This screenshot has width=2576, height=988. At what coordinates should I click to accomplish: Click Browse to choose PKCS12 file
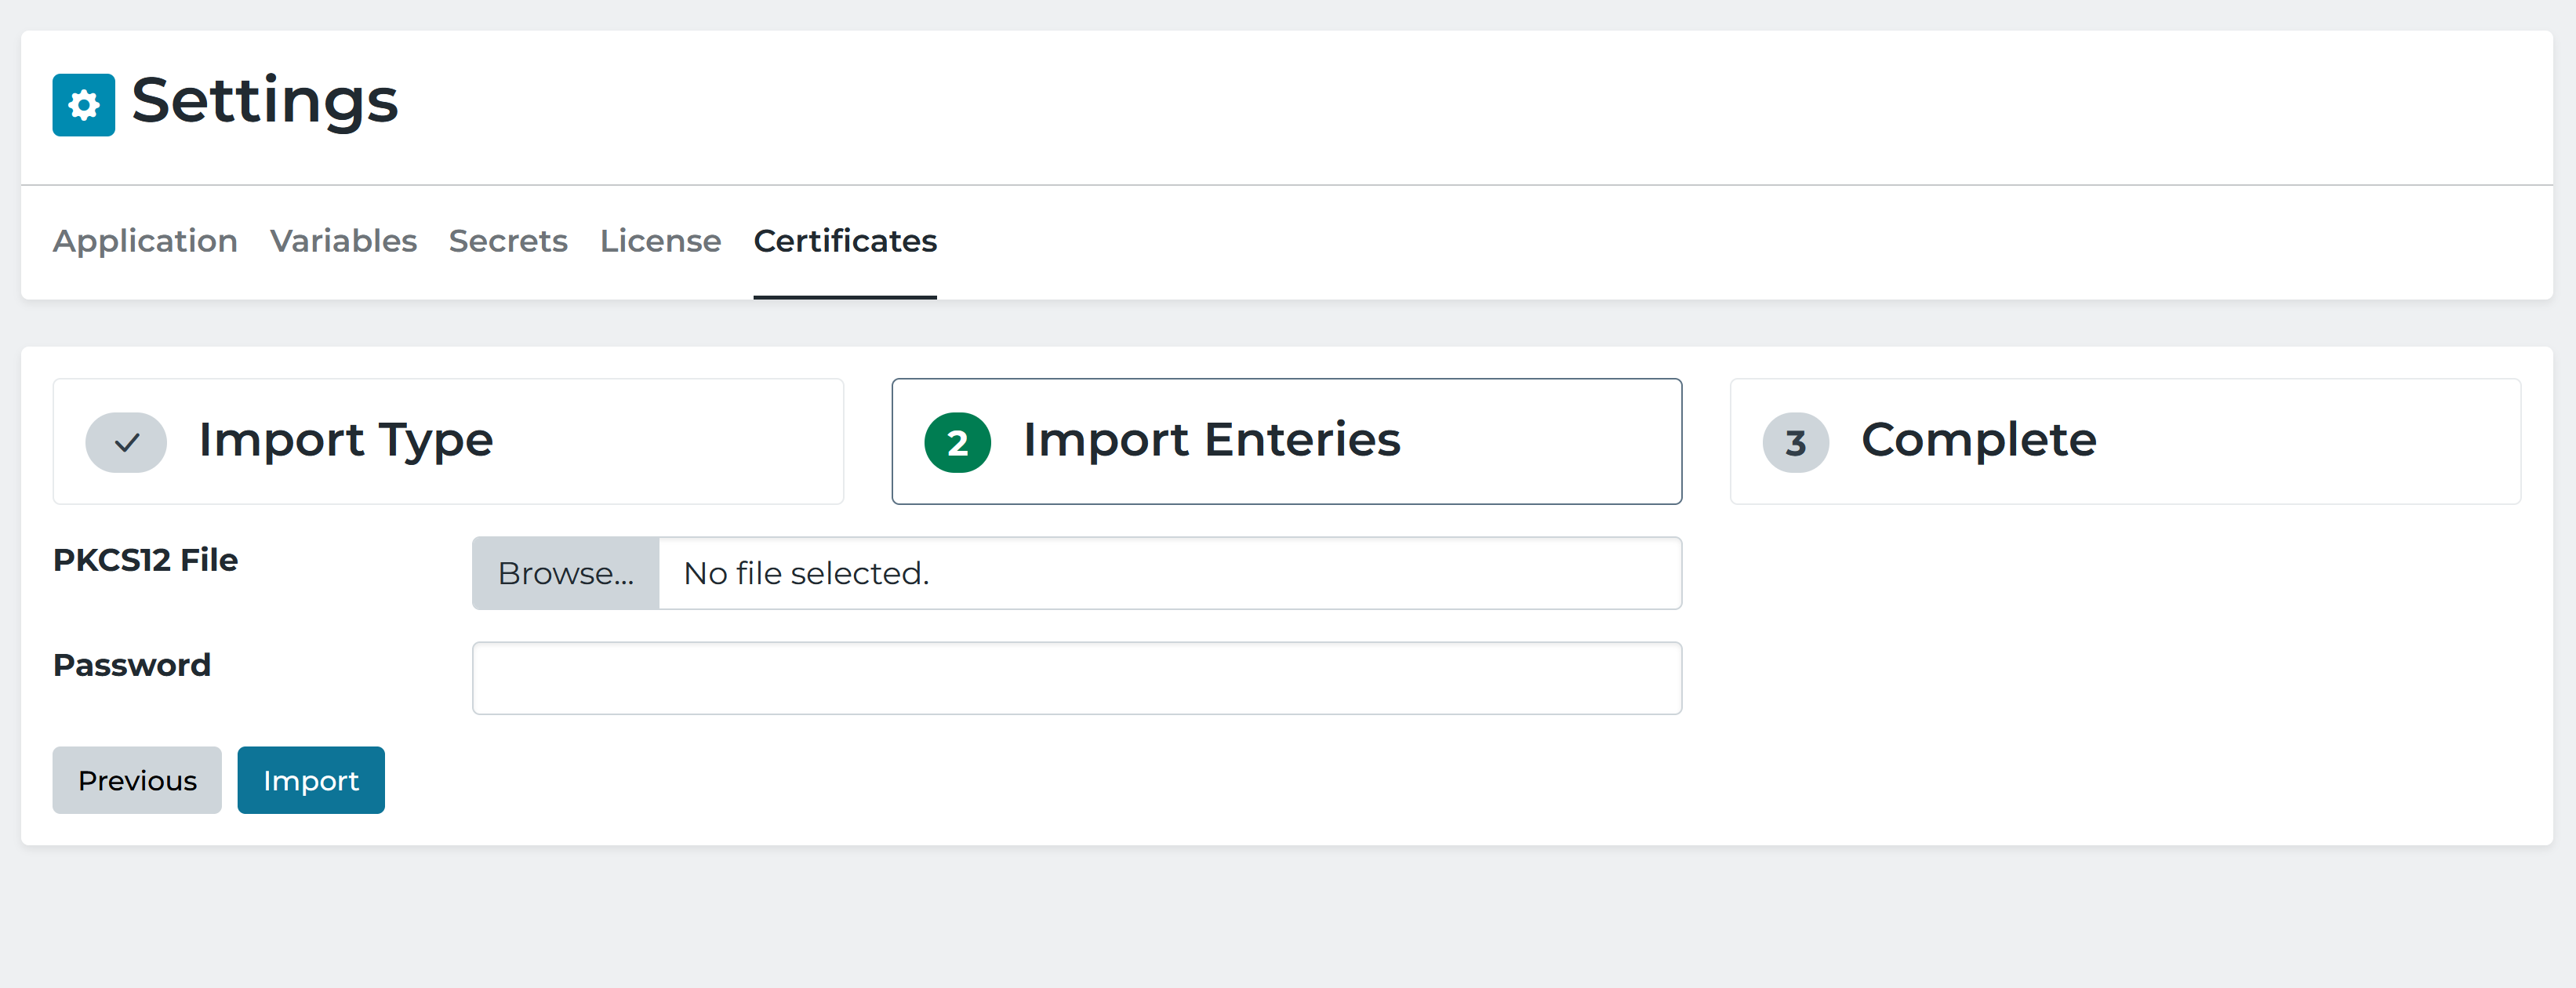[x=566, y=573]
